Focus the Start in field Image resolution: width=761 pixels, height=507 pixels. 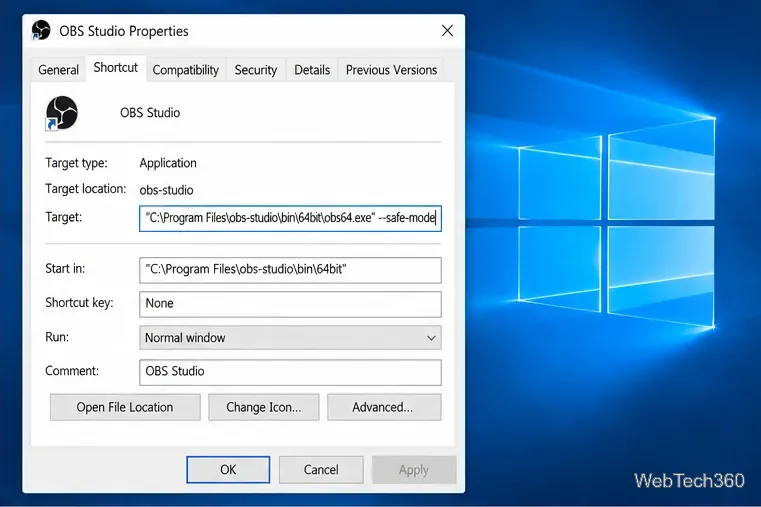(x=290, y=270)
